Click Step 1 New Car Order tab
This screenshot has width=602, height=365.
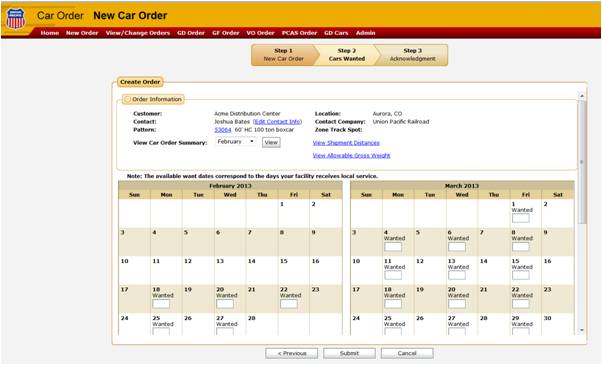pos(283,55)
